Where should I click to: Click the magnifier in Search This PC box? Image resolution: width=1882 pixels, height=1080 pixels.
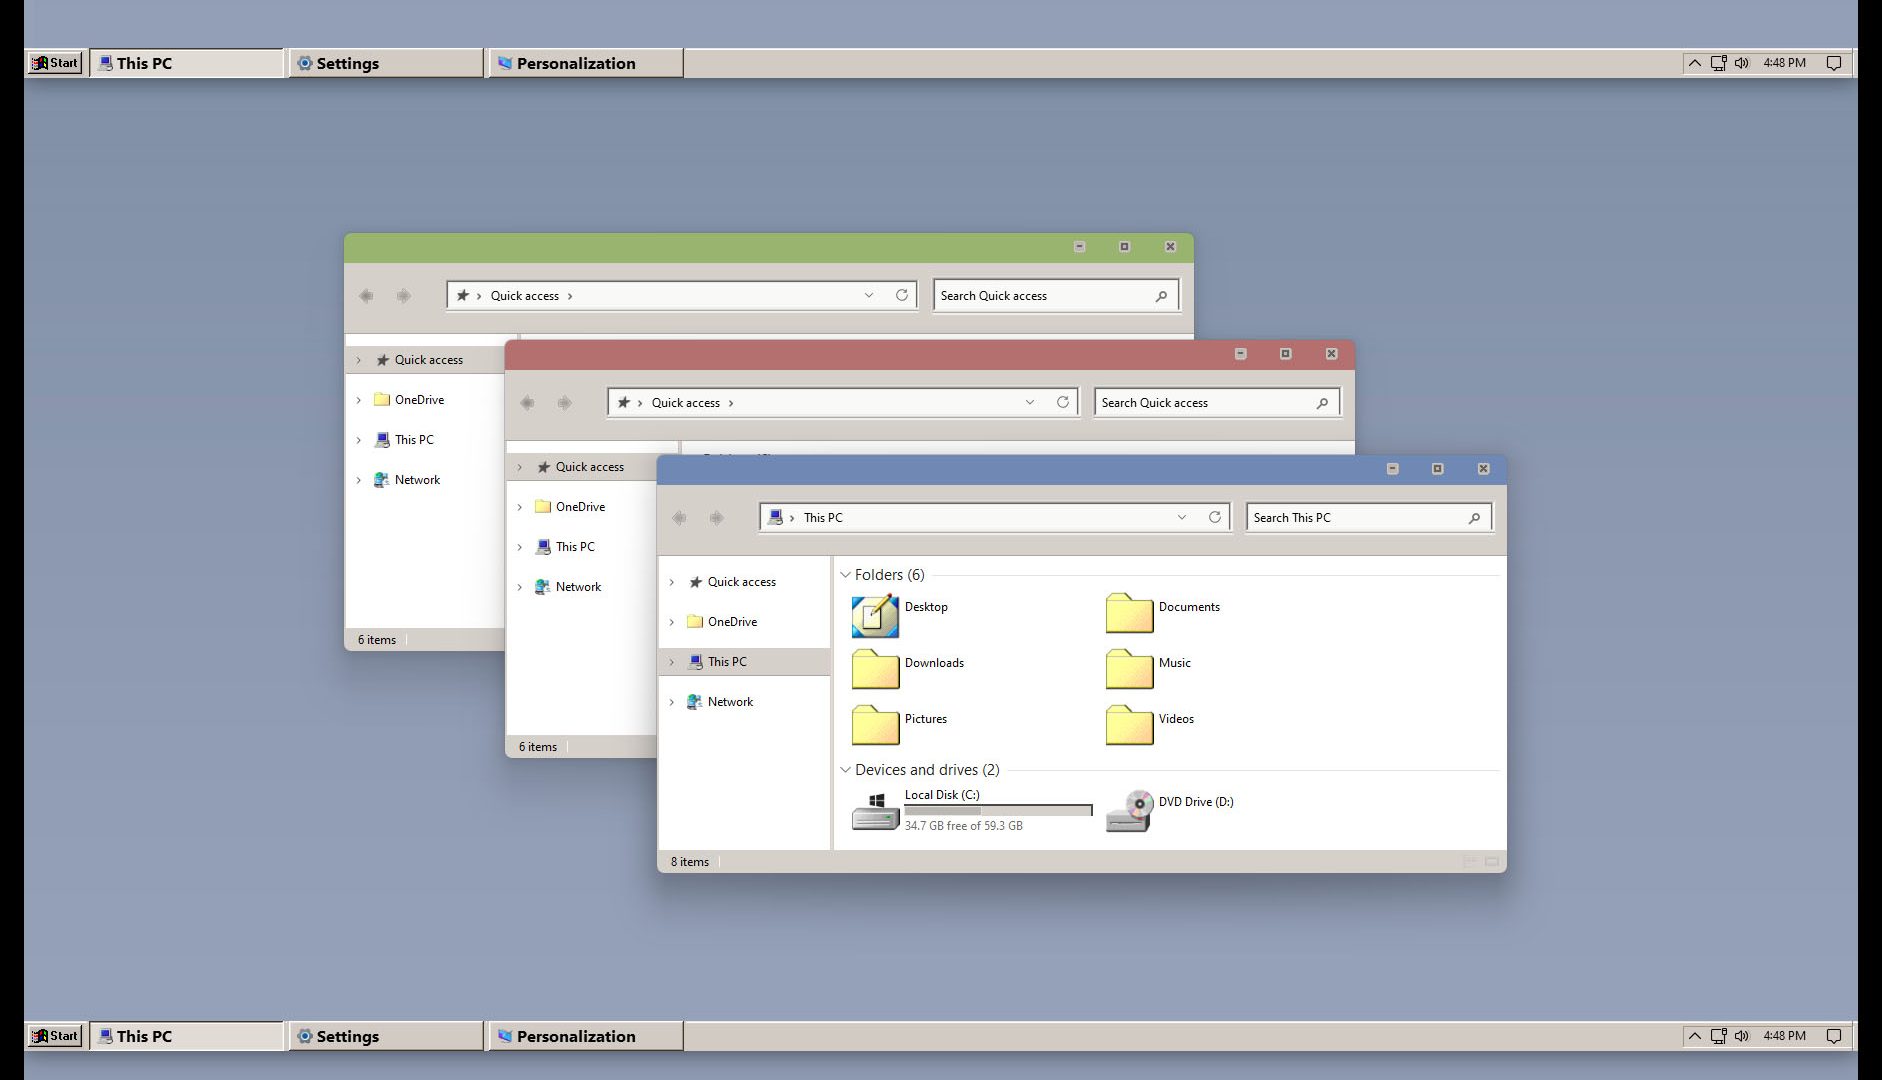point(1473,518)
